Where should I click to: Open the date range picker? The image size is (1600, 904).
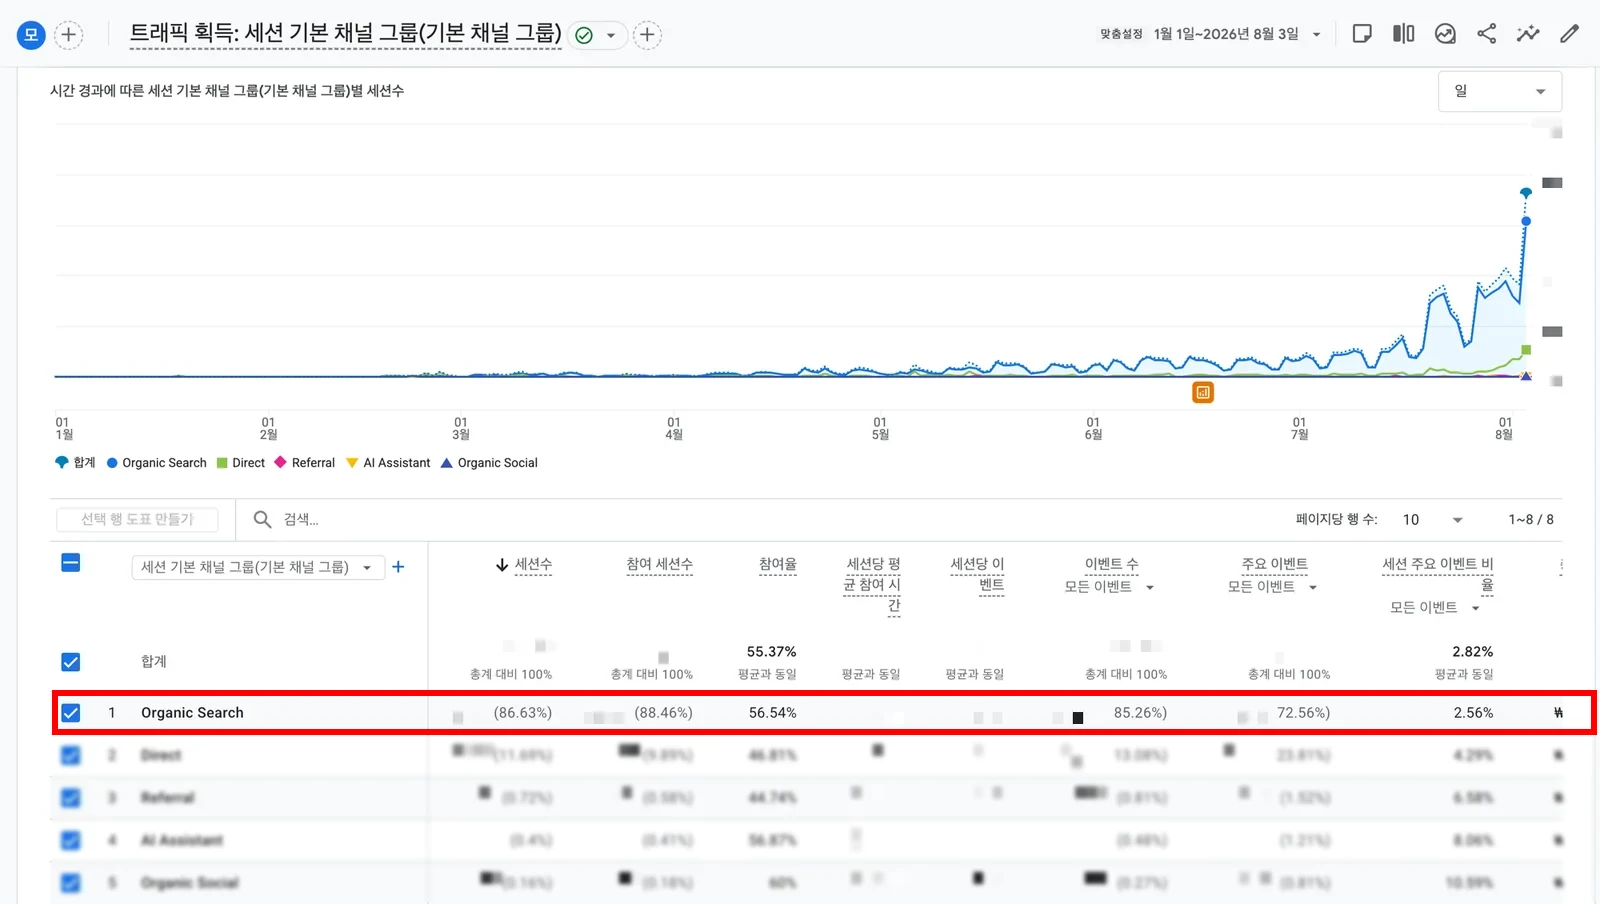1237,34
